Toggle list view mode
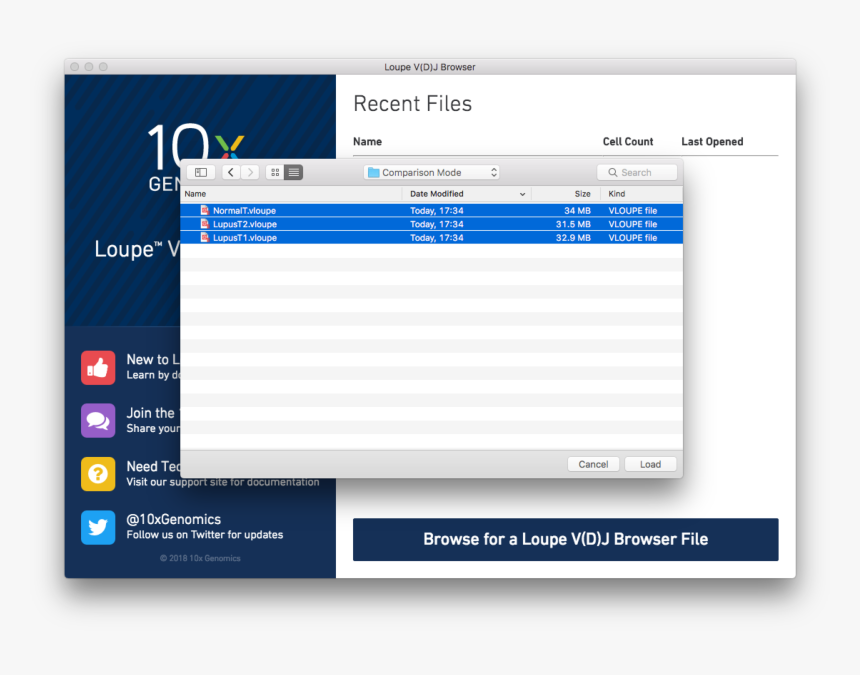This screenshot has width=860, height=675. 293,172
